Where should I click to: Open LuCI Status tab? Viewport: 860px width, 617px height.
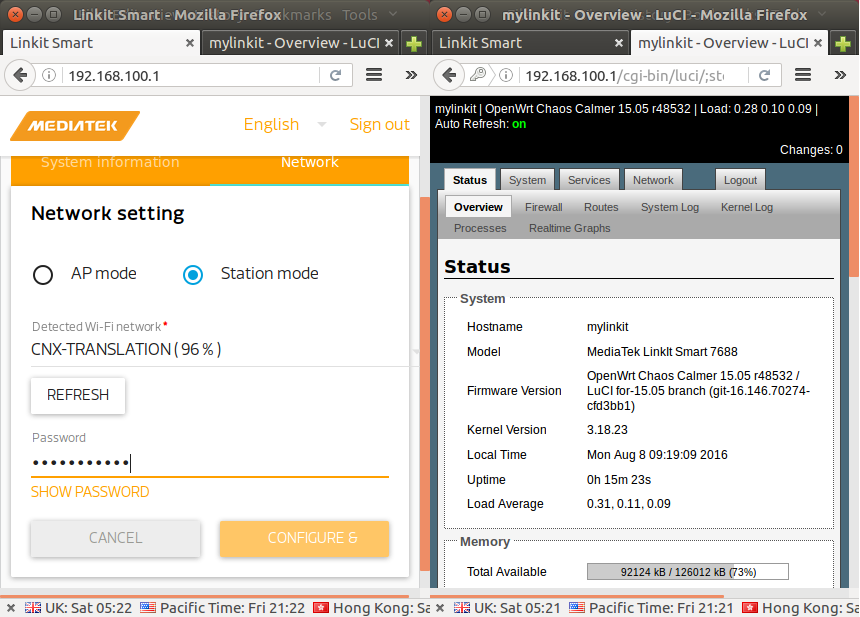coord(470,180)
